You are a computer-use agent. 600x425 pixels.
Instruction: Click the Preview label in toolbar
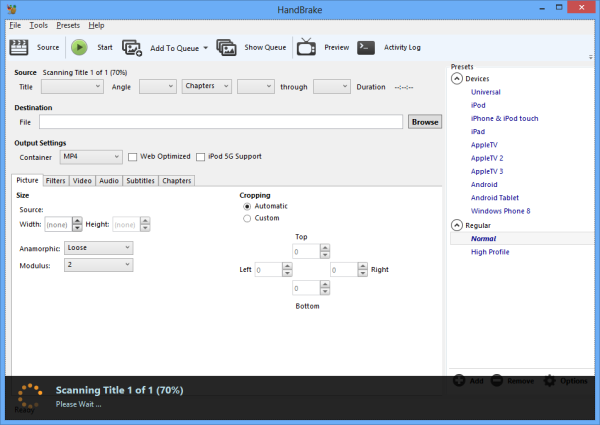click(x=337, y=47)
